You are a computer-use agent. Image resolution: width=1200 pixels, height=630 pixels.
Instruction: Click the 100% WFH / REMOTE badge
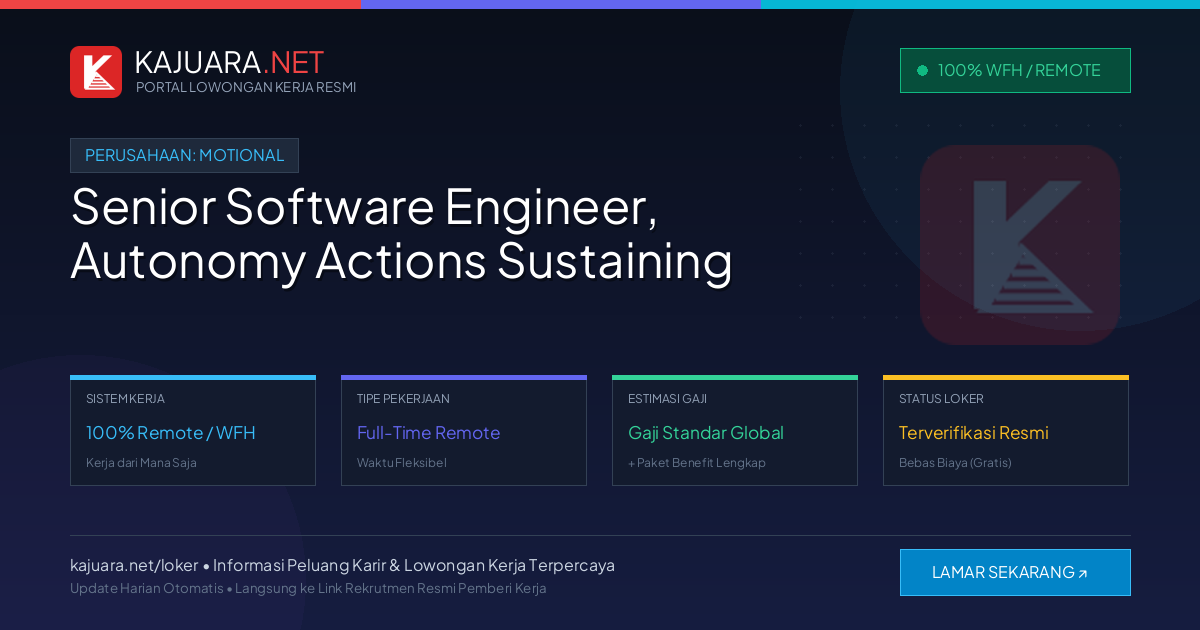1015,71
